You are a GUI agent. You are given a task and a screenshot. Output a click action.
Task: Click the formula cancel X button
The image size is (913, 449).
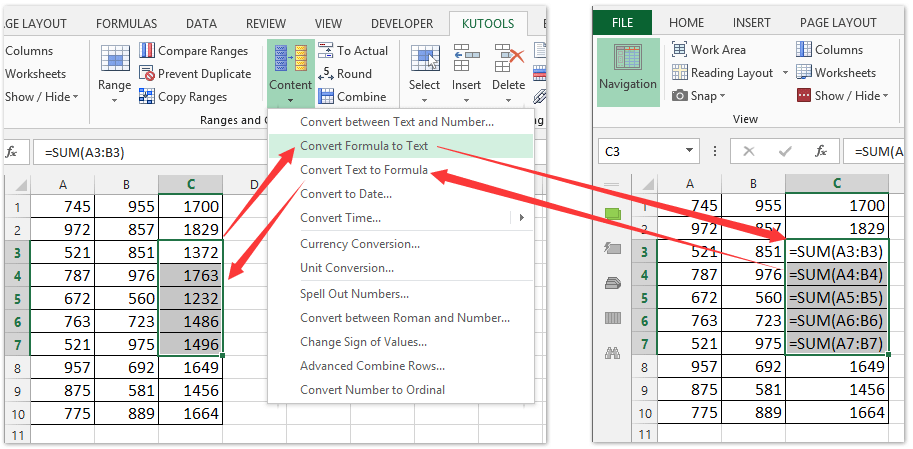click(x=746, y=152)
